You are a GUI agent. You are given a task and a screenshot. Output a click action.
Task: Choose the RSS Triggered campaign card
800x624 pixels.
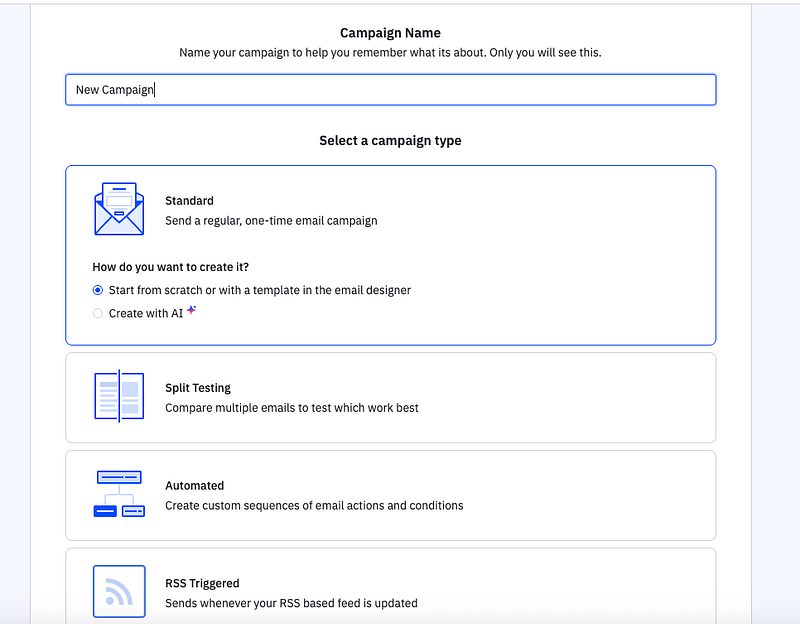click(391, 587)
